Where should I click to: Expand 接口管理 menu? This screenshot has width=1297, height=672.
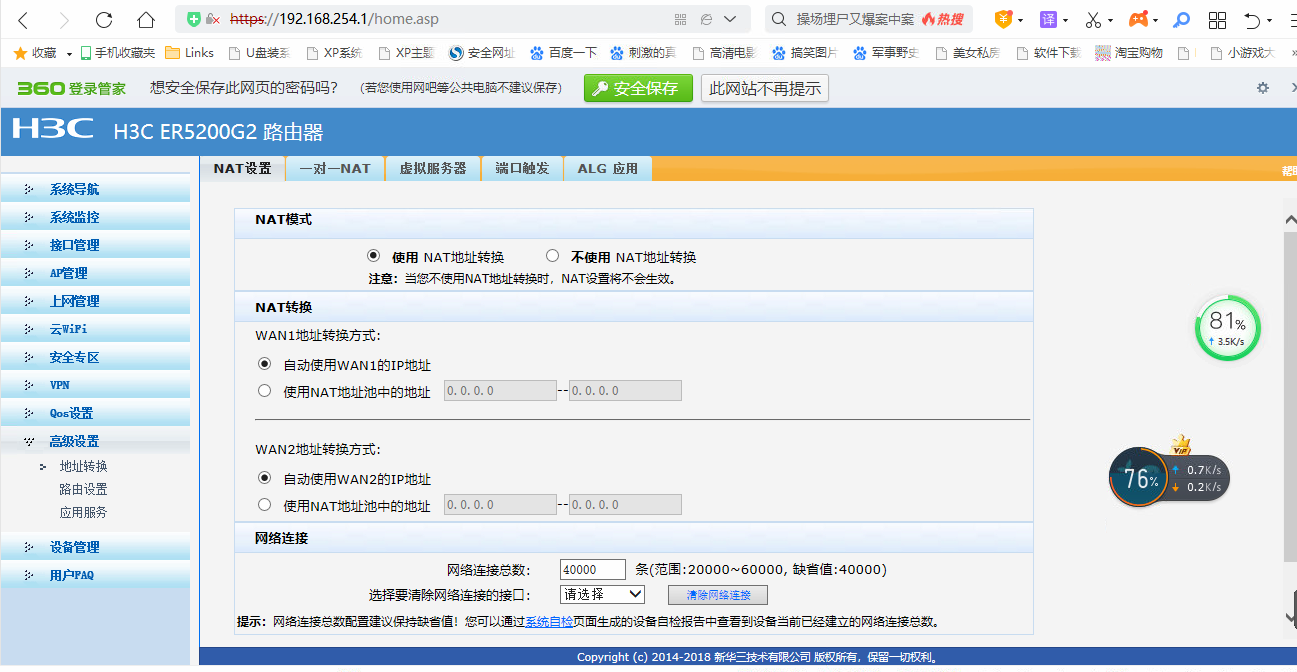coord(95,245)
